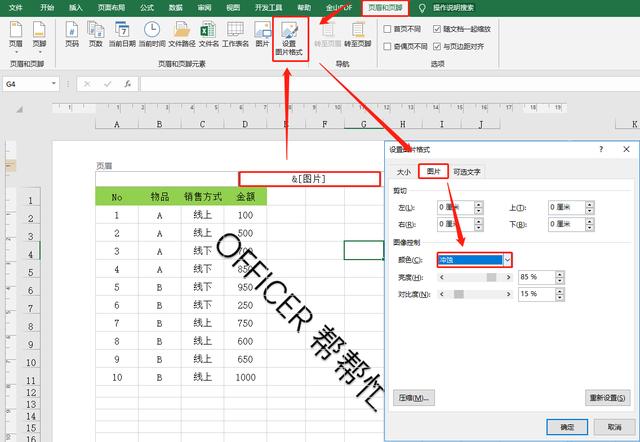This screenshot has width=640, height=442.
Task: Click the 压缩(M)... button
Action: click(x=413, y=398)
